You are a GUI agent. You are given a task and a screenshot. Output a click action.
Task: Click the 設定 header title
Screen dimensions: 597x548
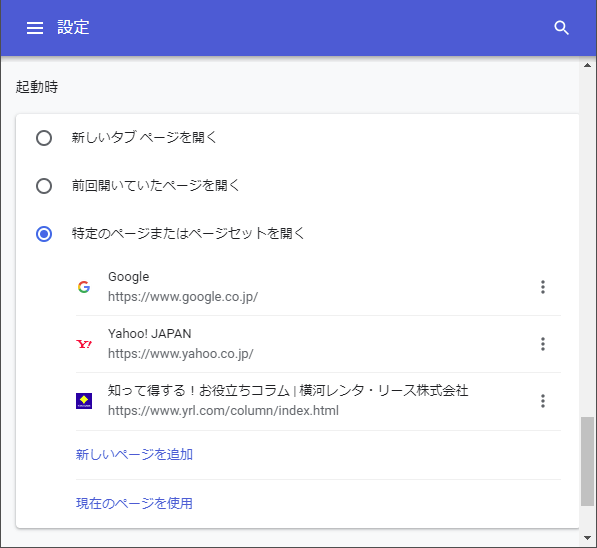pyautogui.click(x=73, y=27)
